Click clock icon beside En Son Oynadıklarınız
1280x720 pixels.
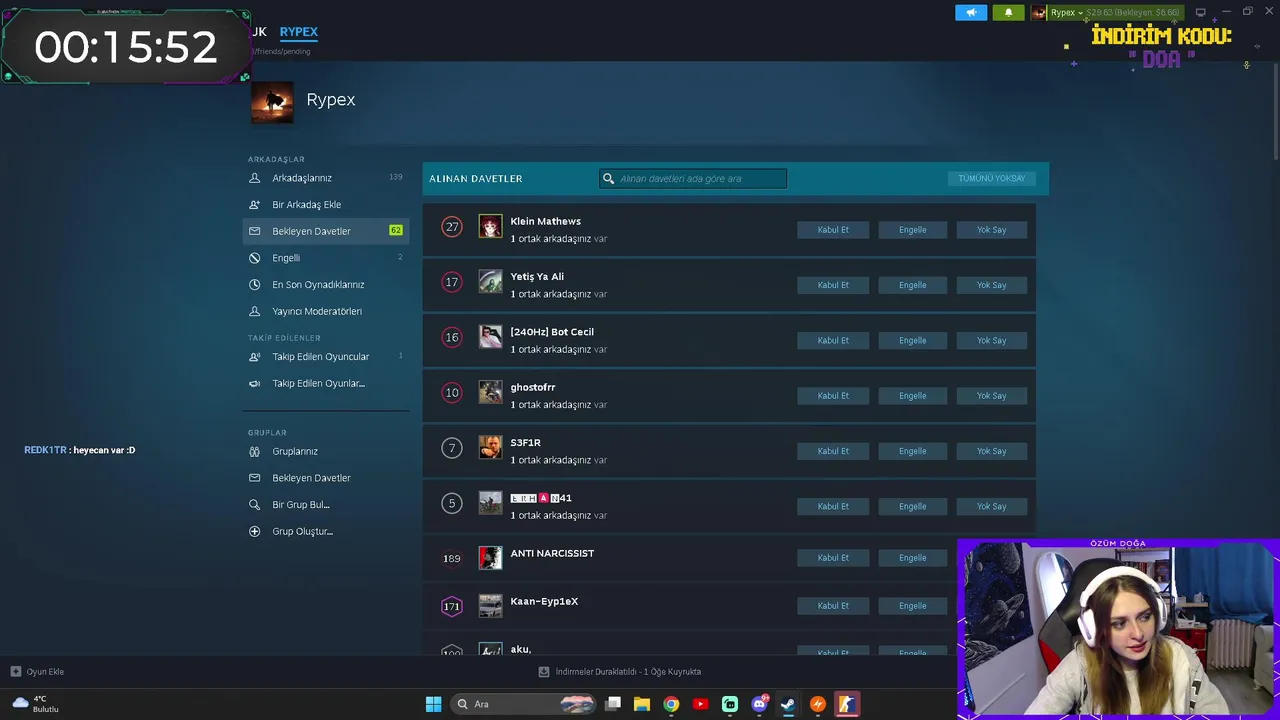254,284
